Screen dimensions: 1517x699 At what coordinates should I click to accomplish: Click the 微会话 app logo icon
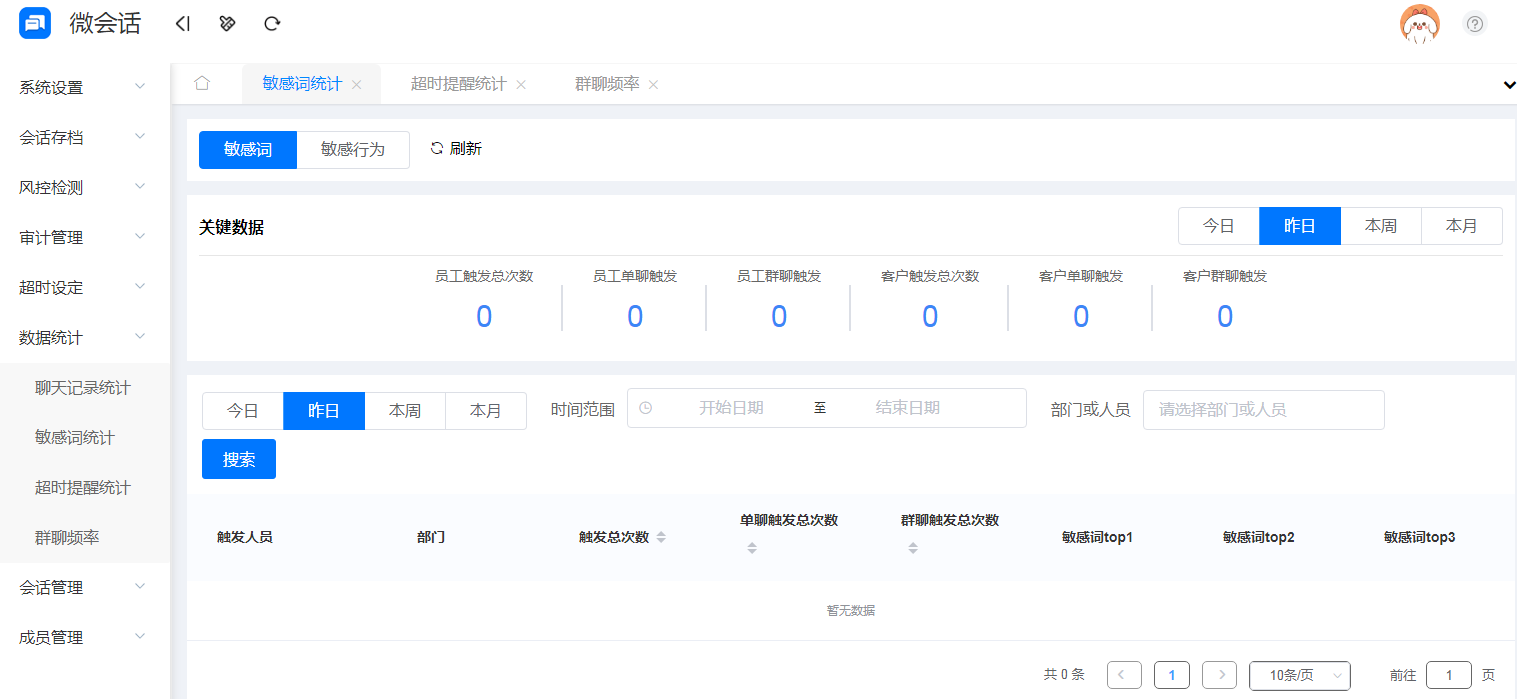point(34,22)
